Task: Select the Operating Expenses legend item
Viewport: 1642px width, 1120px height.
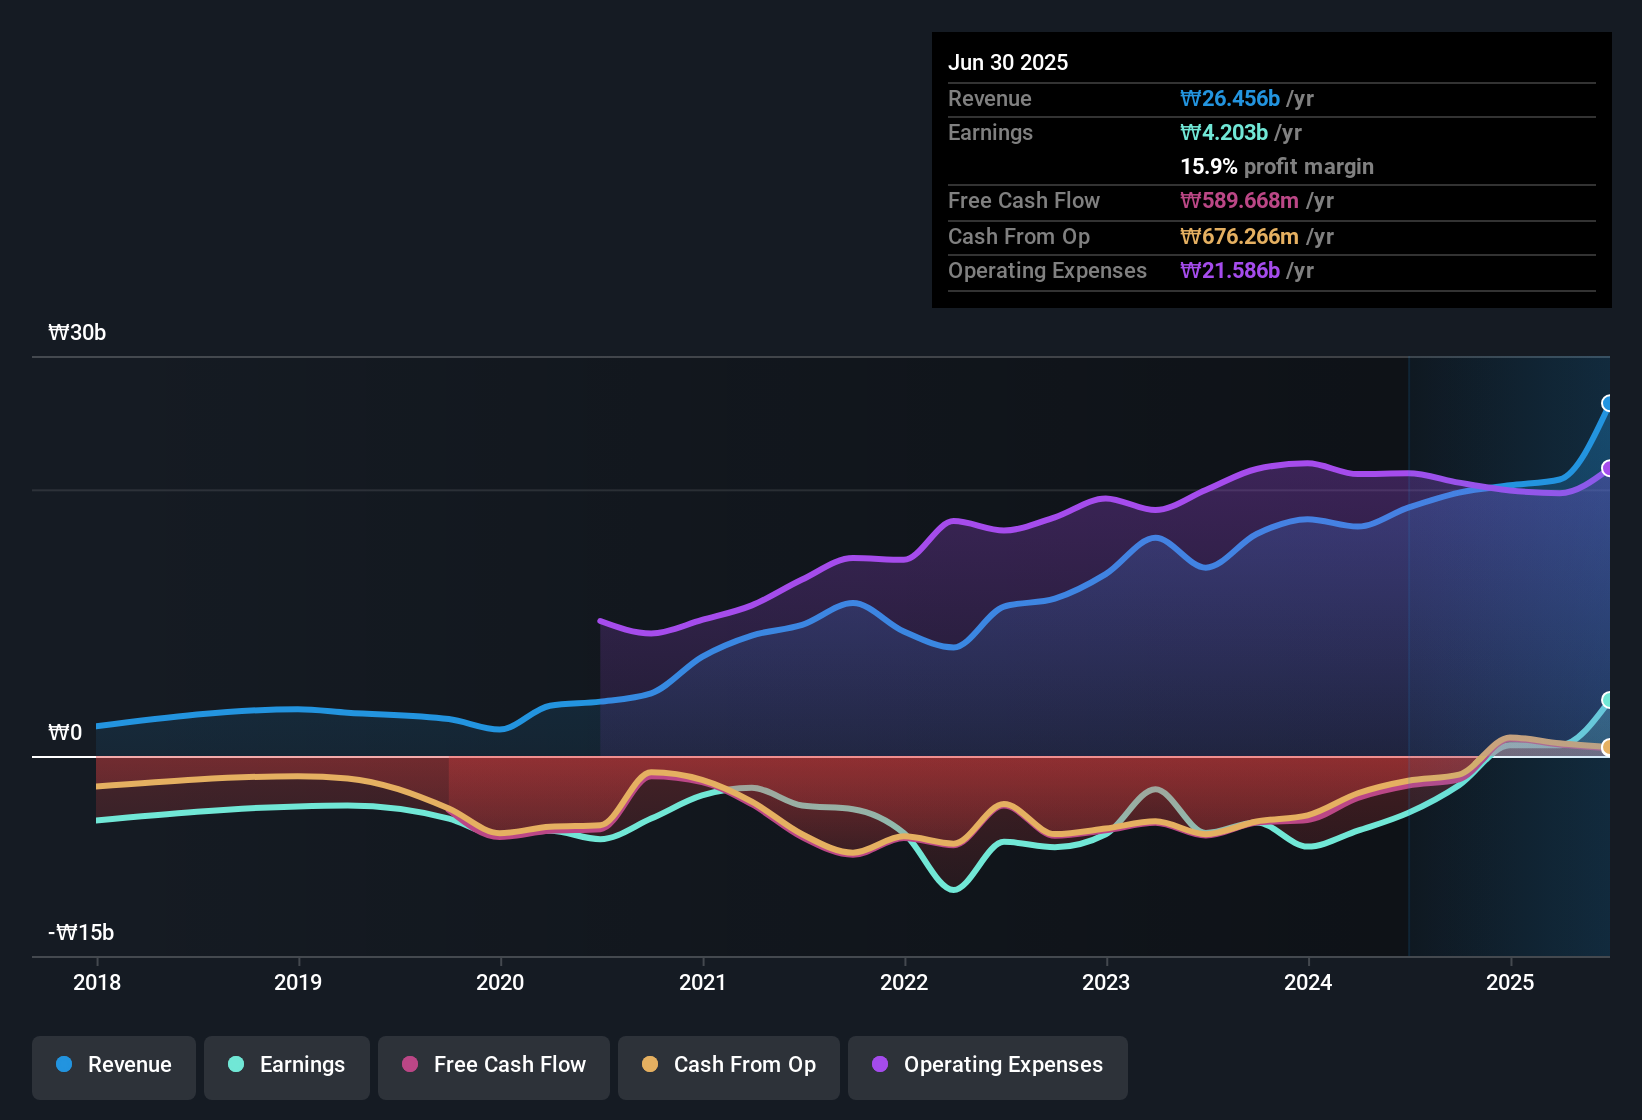Action: [x=987, y=1065]
